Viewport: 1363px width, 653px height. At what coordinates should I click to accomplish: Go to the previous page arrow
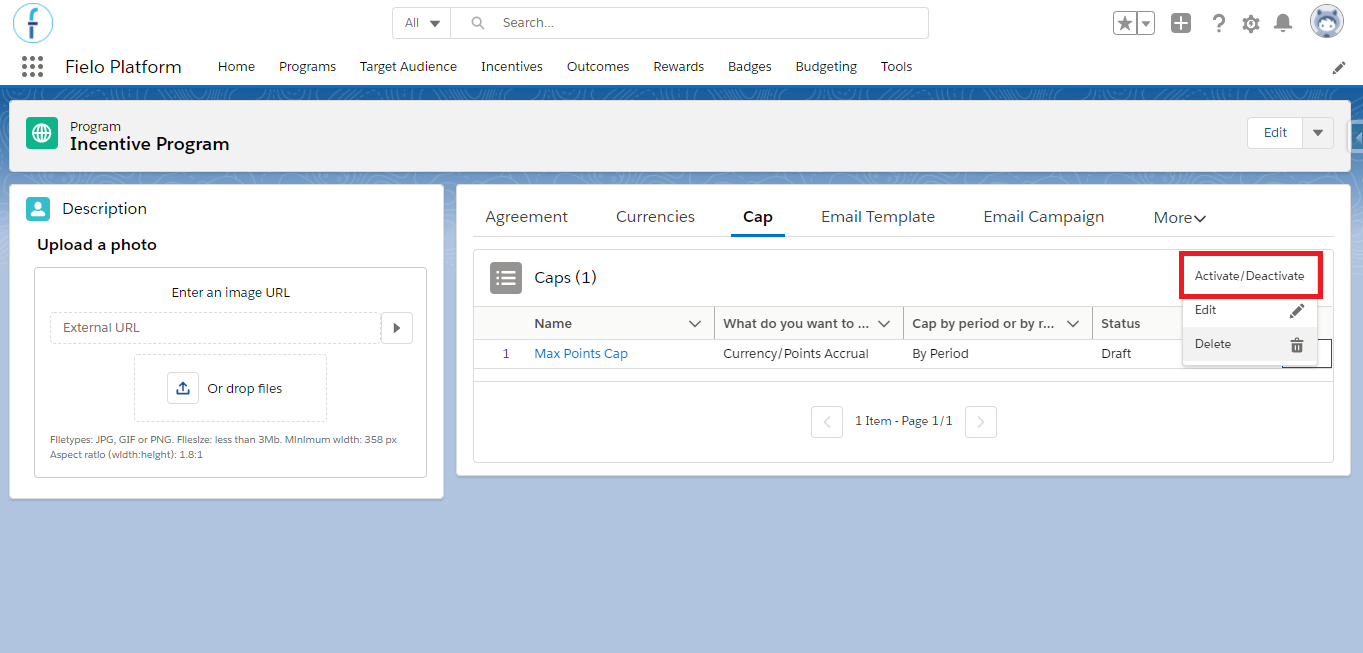coord(827,422)
